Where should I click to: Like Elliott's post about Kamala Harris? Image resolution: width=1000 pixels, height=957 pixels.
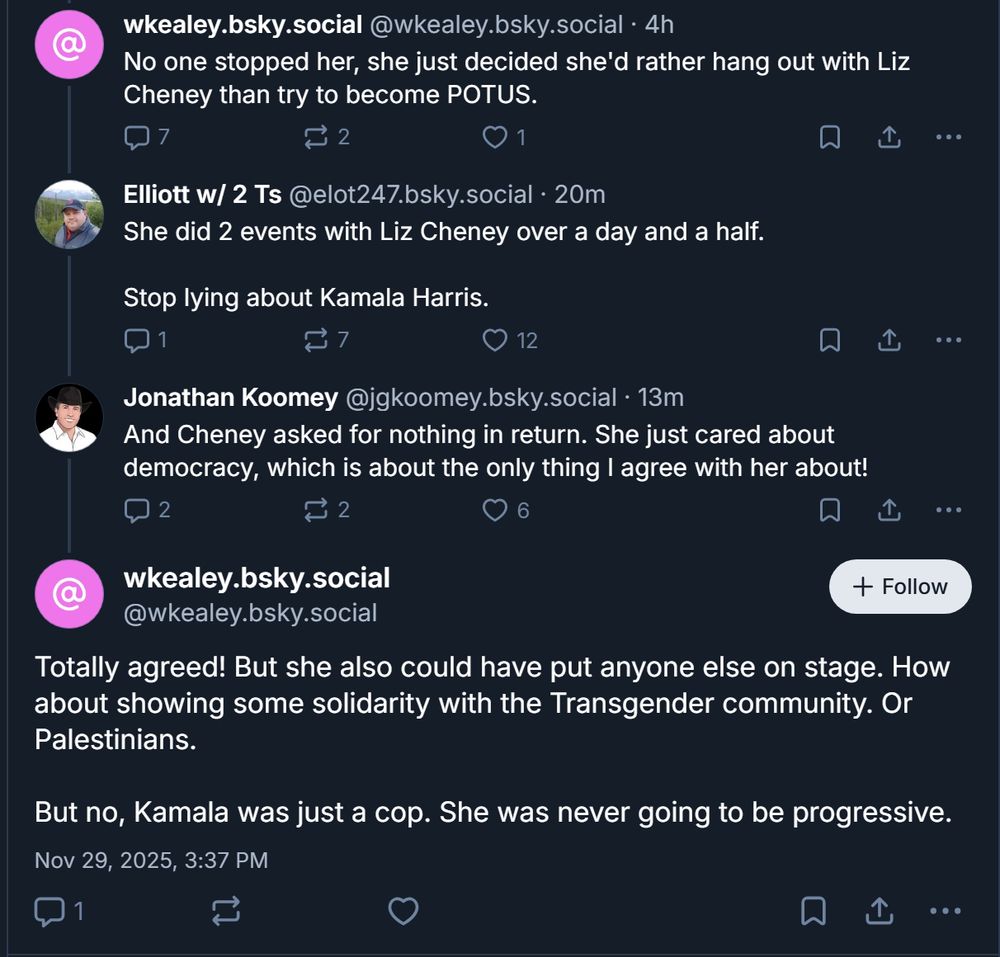(495, 340)
